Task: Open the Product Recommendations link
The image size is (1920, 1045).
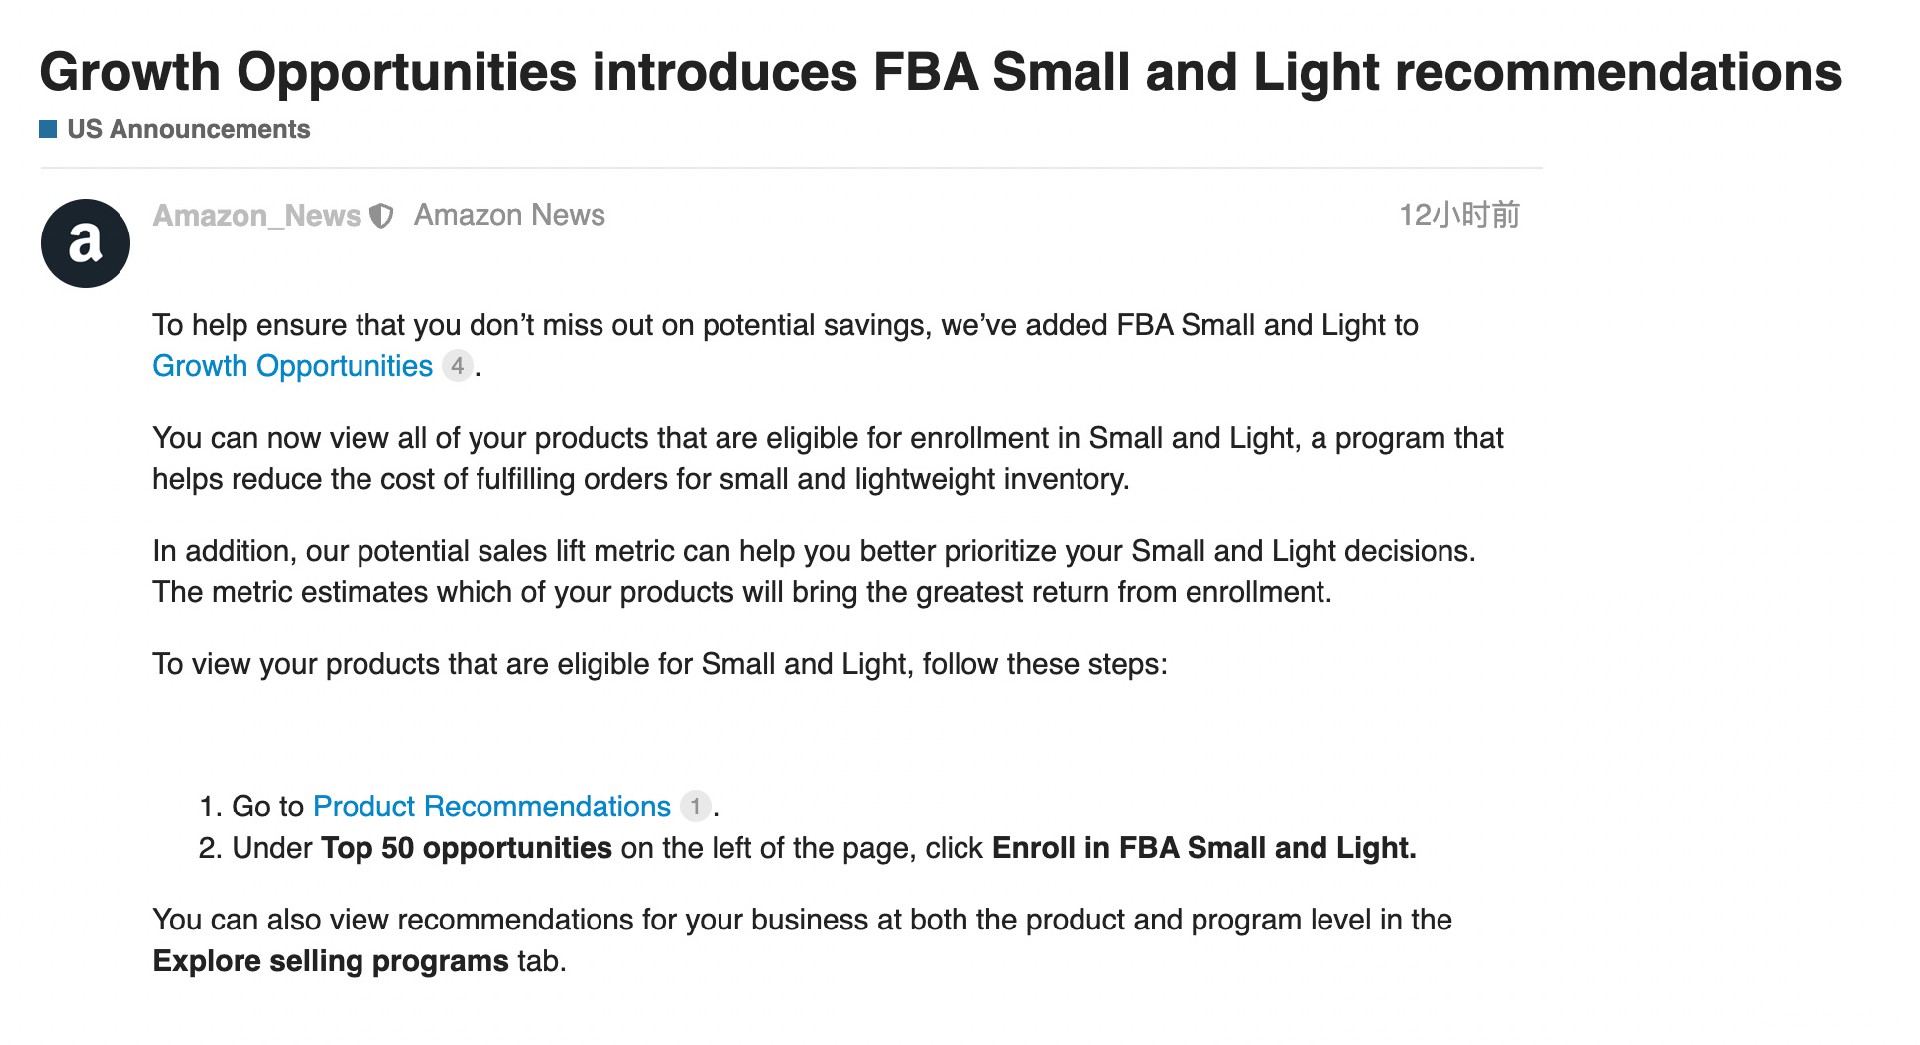Action: click(x=491, y=806)
